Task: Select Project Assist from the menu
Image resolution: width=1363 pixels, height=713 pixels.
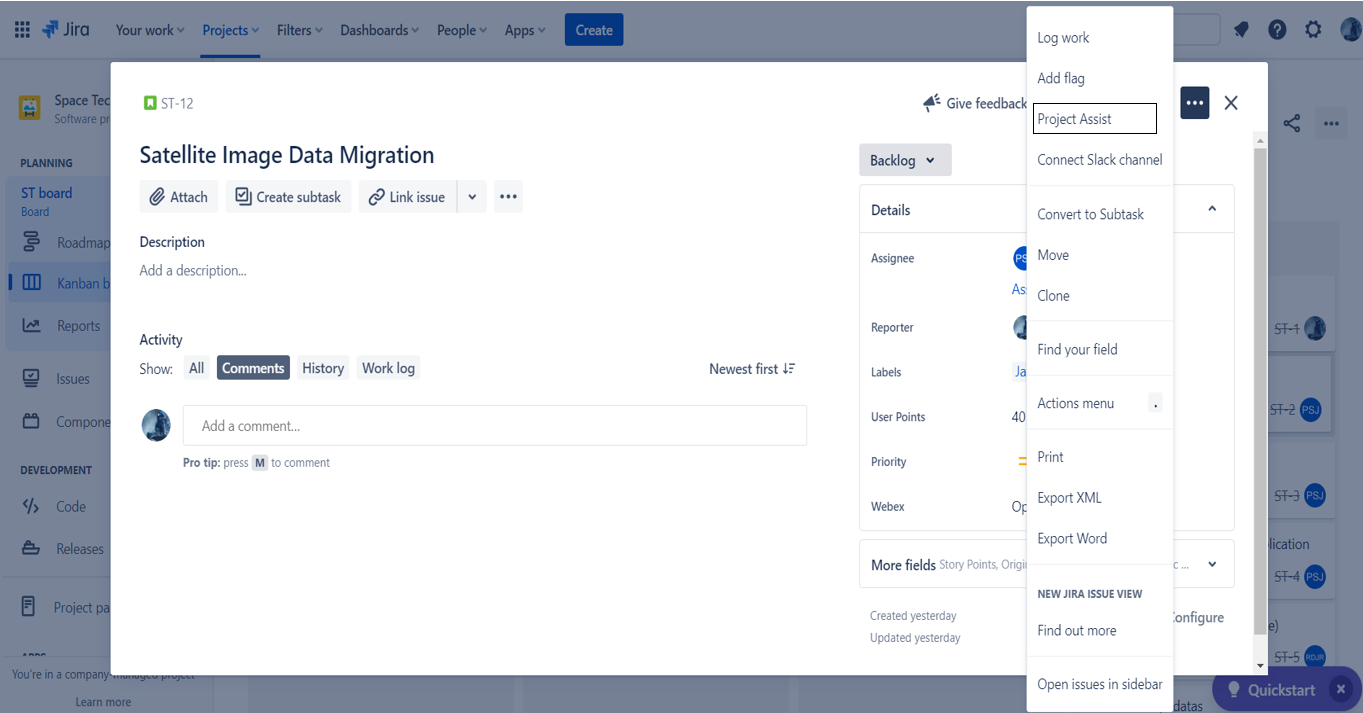Action: (1095, 119)
